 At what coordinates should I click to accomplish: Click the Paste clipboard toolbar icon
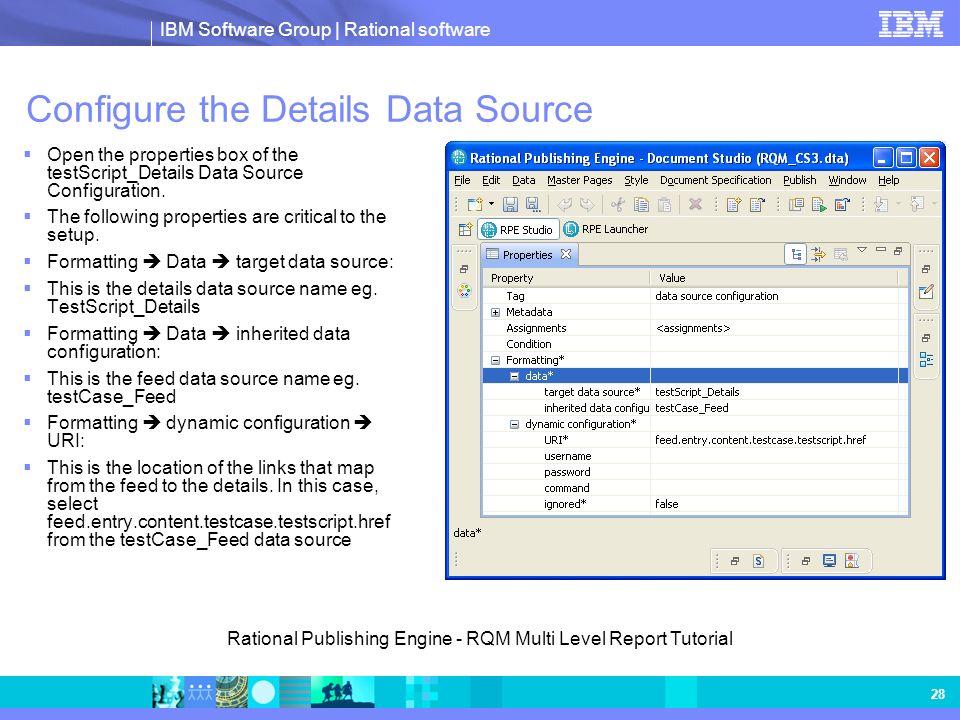click(664, 204)
